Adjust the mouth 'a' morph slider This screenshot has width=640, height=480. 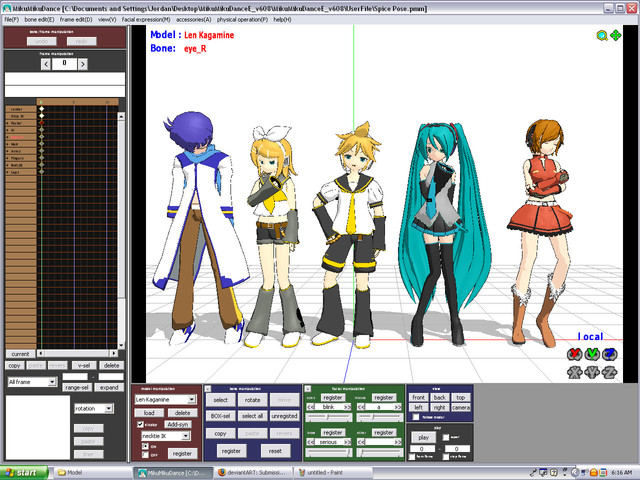tap(379, 417)
